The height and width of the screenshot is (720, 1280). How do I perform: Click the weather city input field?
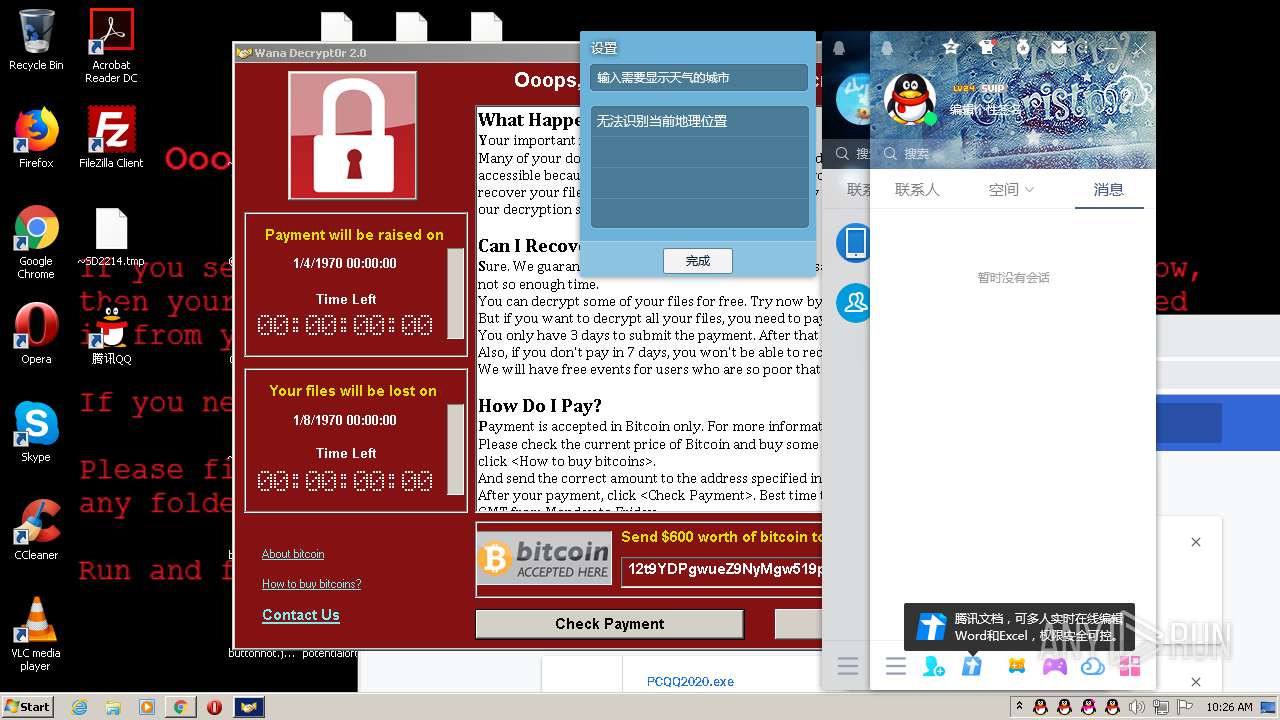(x=699, y=77)
